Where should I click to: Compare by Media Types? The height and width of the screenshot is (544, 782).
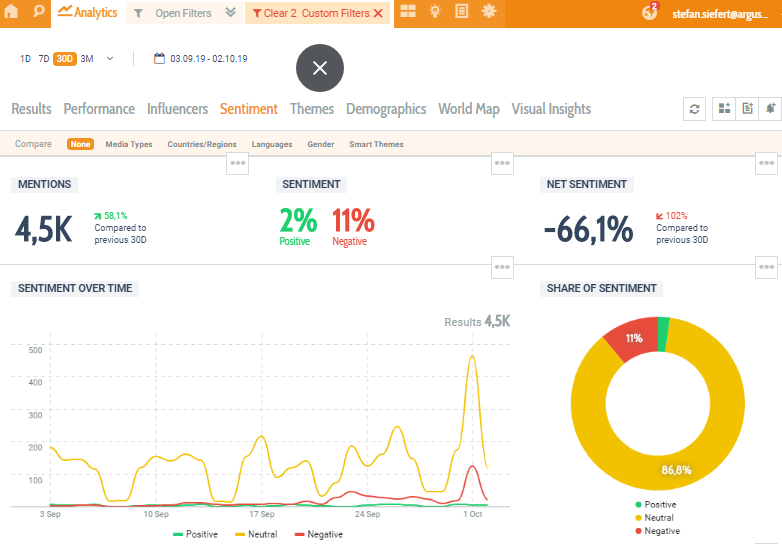click(x=129, y=144)
